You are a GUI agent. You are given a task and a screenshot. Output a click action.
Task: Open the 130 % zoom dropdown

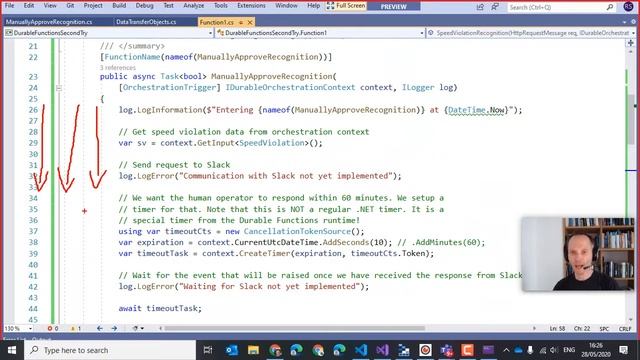click(18, 328)
